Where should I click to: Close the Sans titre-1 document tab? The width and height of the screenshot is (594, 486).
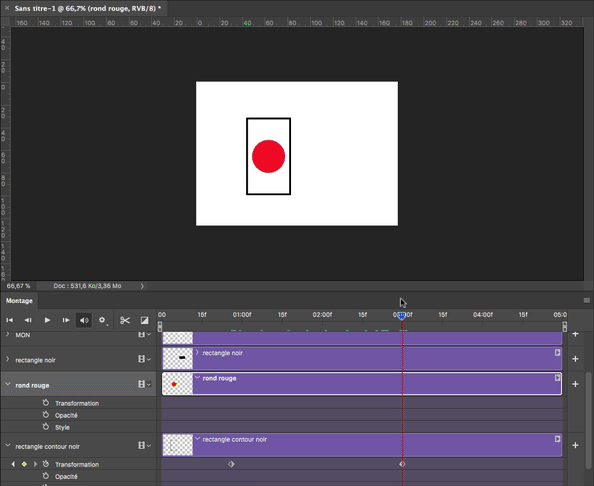coord(7,8)
